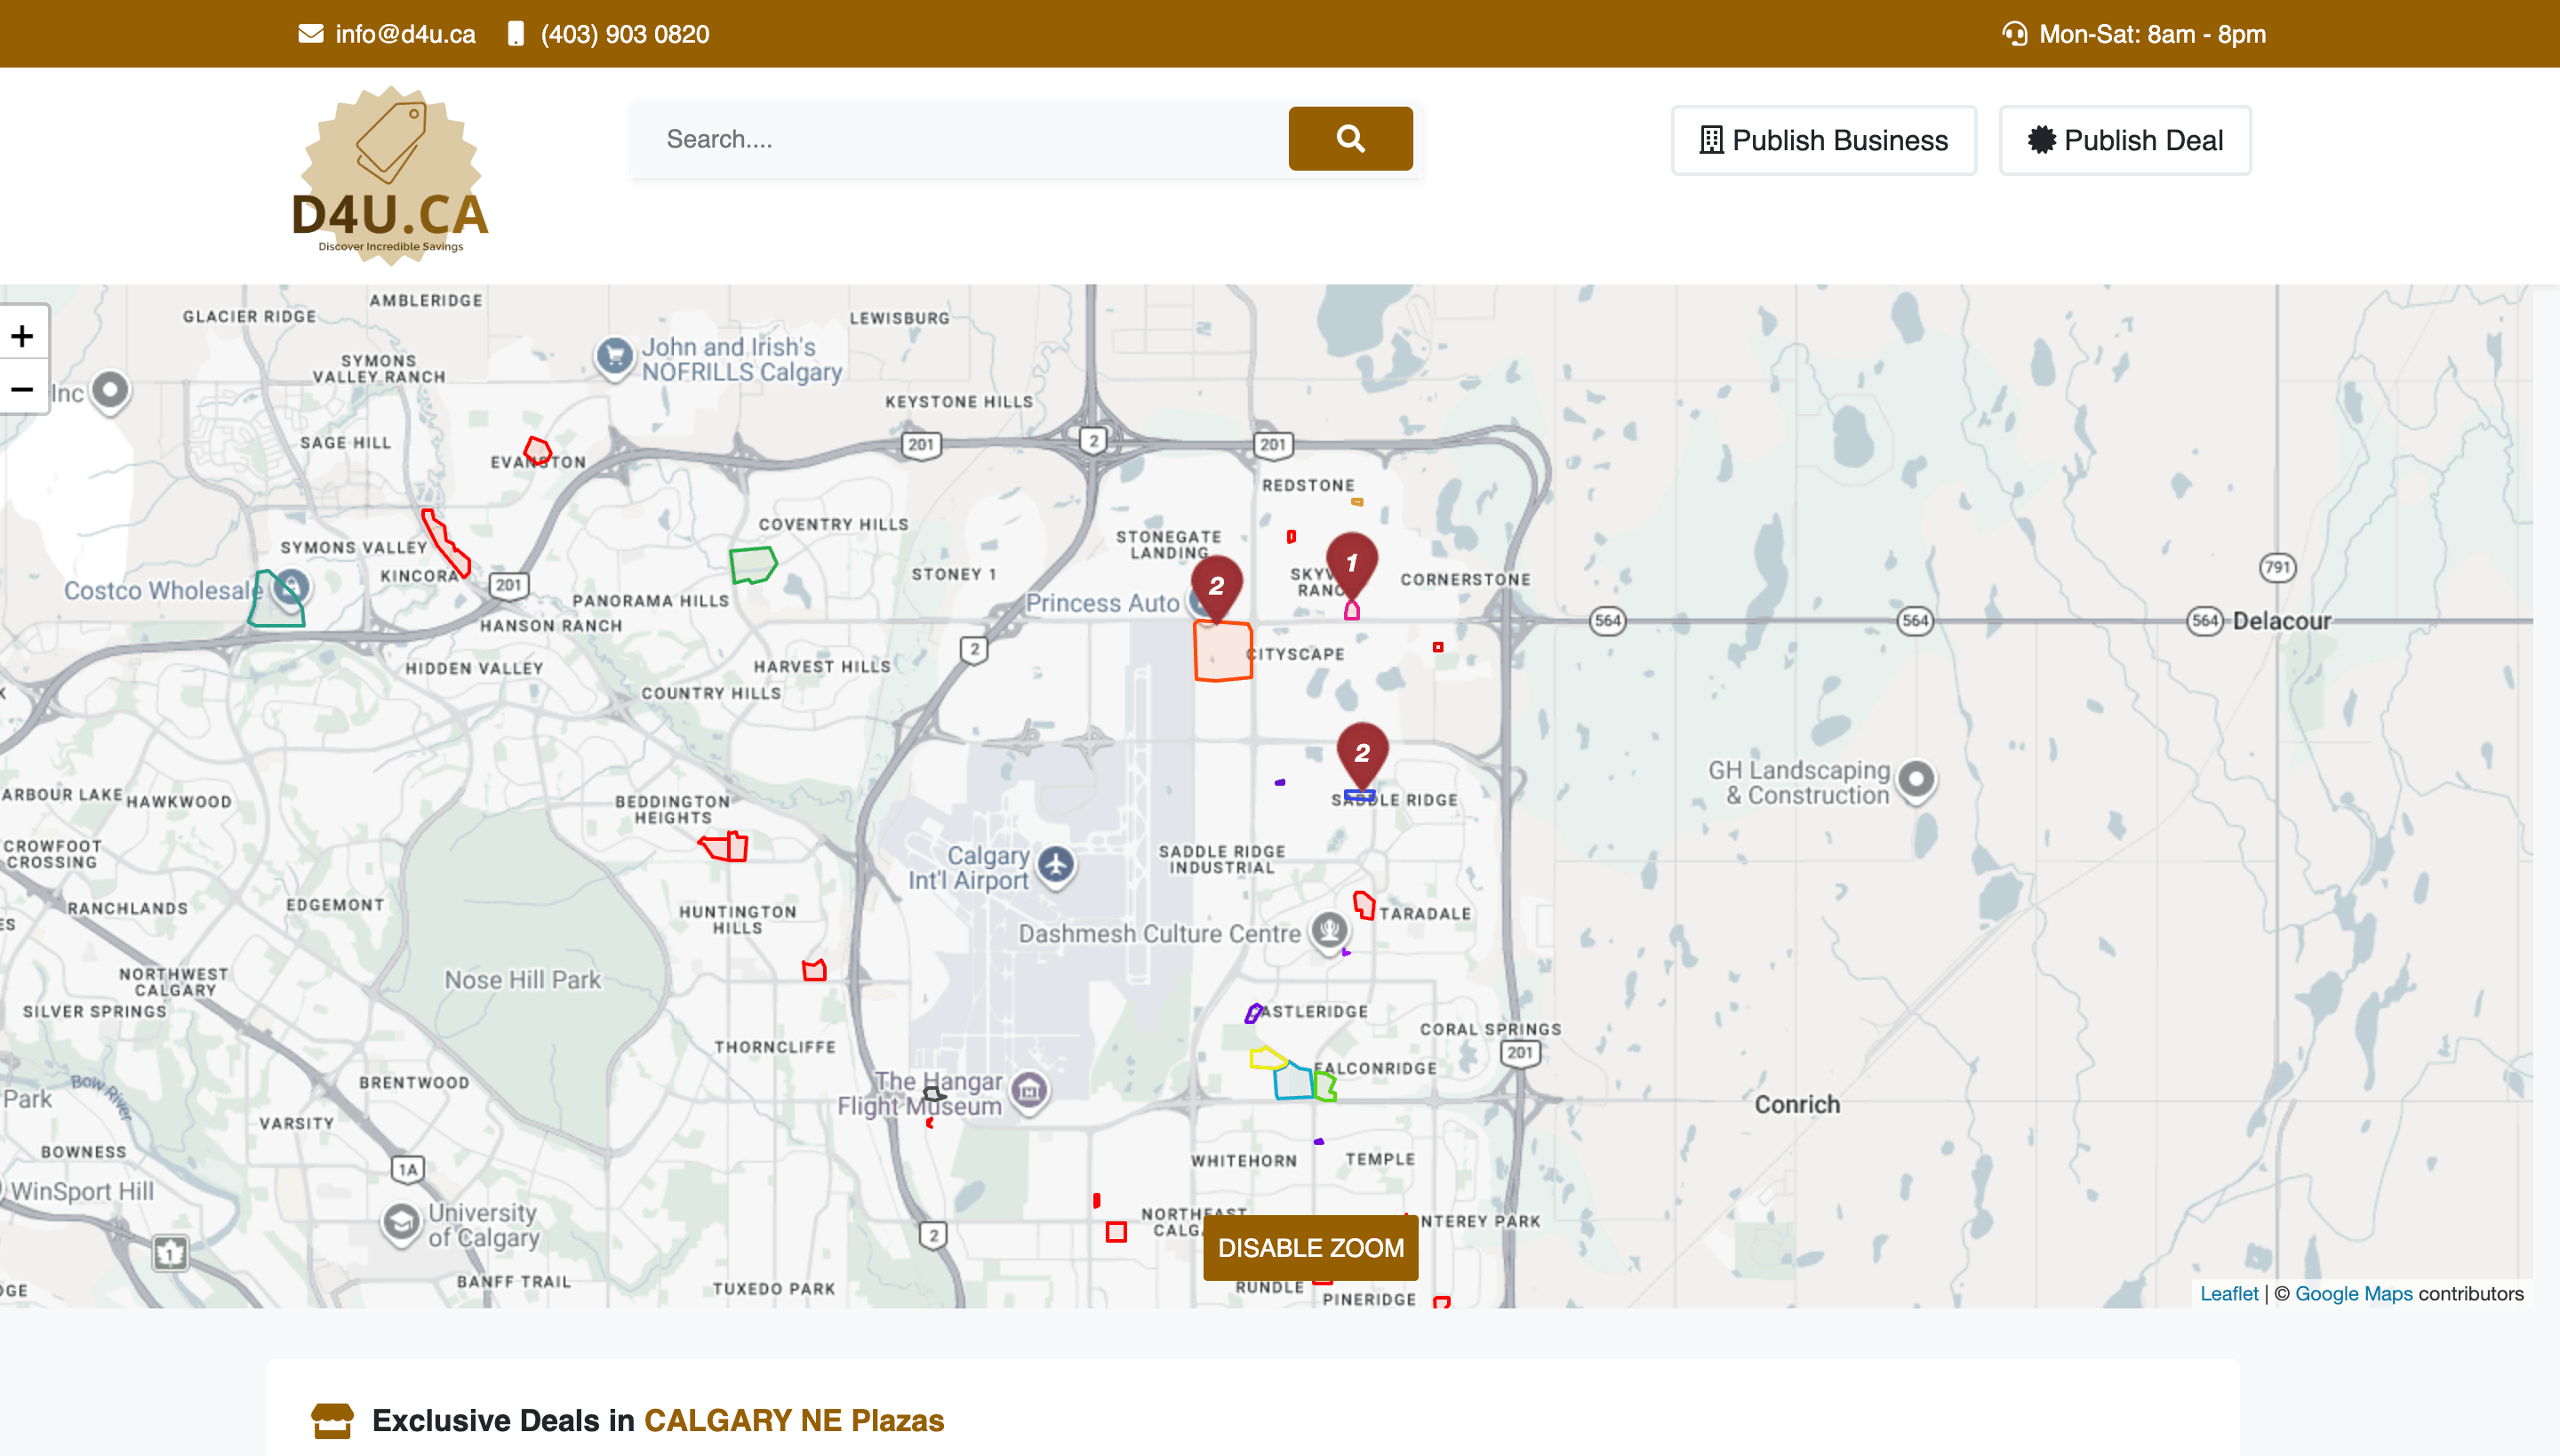The width and height of the screenshot is (2560, 1456).
Task: Select the green polygon in Coventry Hills
Action: (752, 565)
